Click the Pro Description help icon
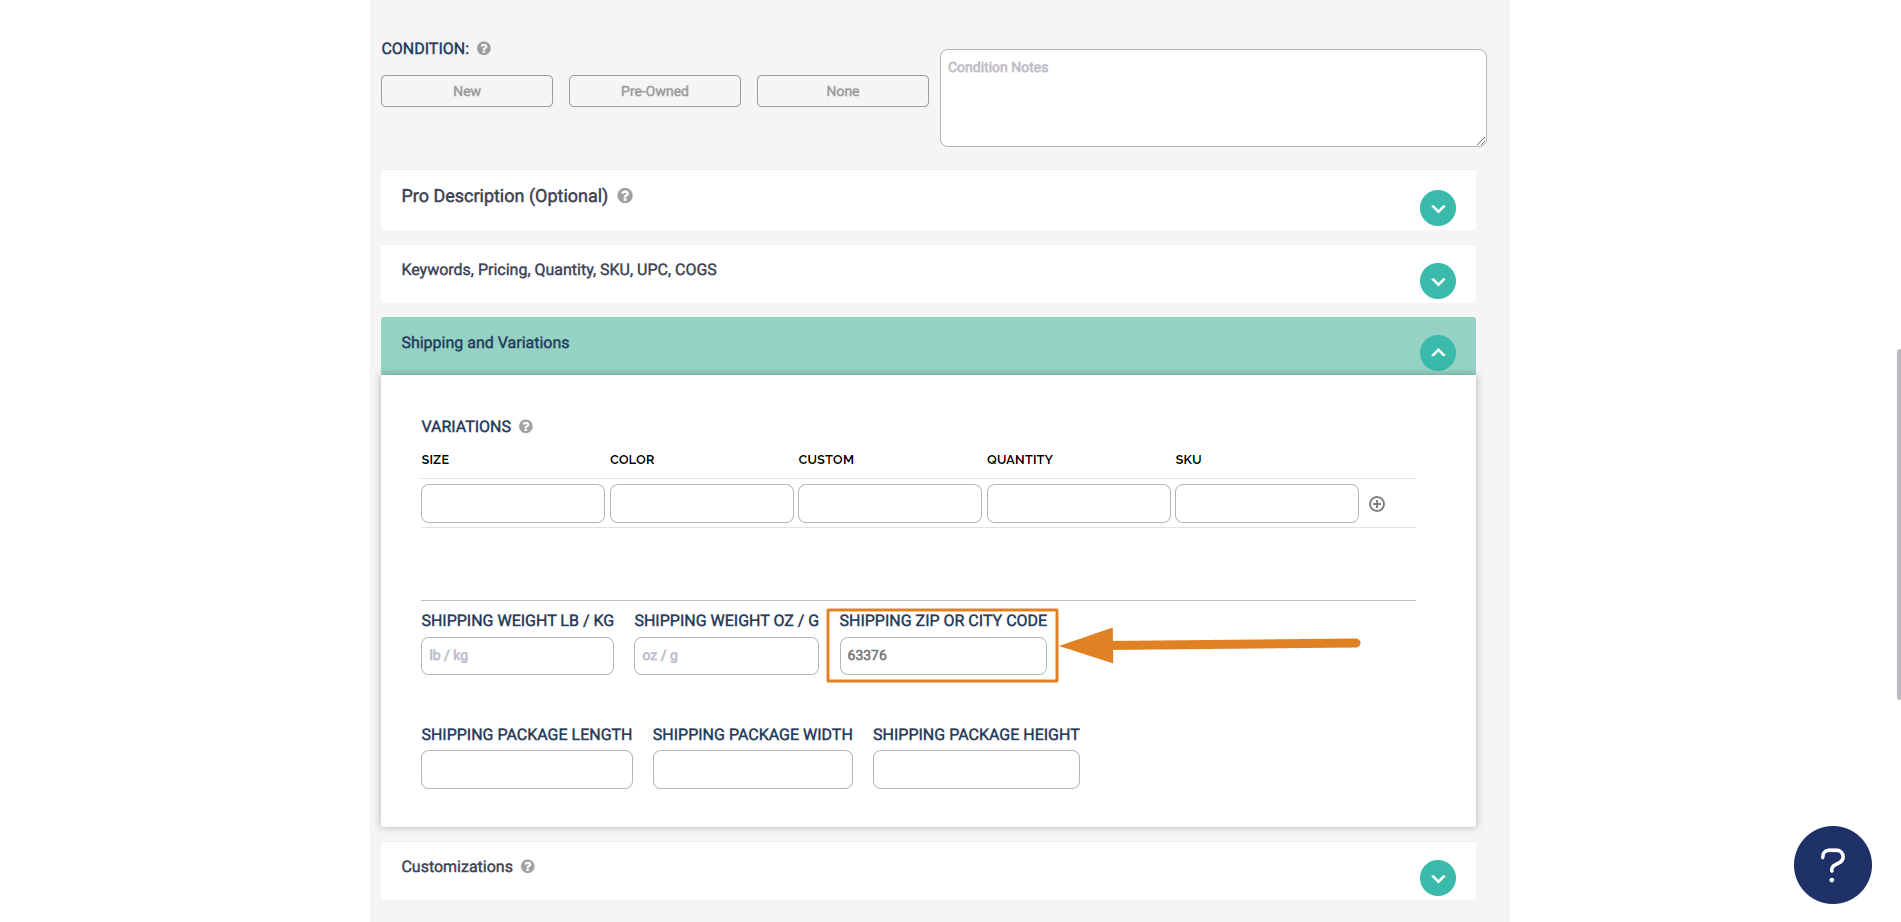The width and height of the screenshot is (1901, 922). coord(625,196)
